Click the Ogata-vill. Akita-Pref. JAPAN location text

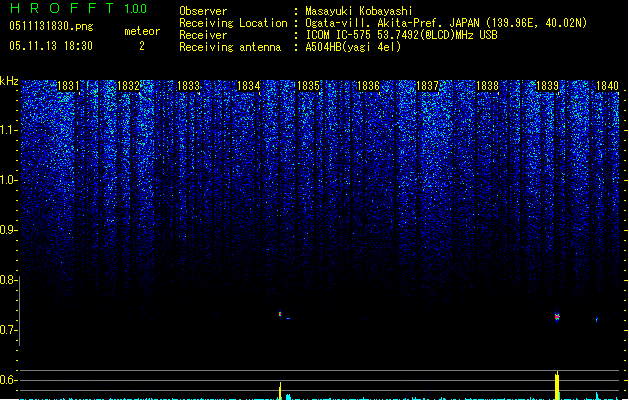(x=446, y=23)
